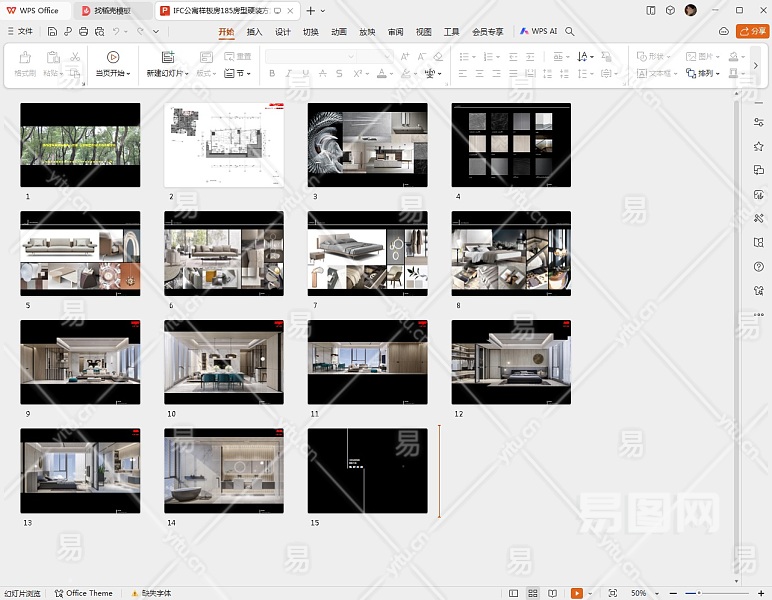The image size is (772, 600).
Task: Click the 分享 share button
Action: [752, 32]
